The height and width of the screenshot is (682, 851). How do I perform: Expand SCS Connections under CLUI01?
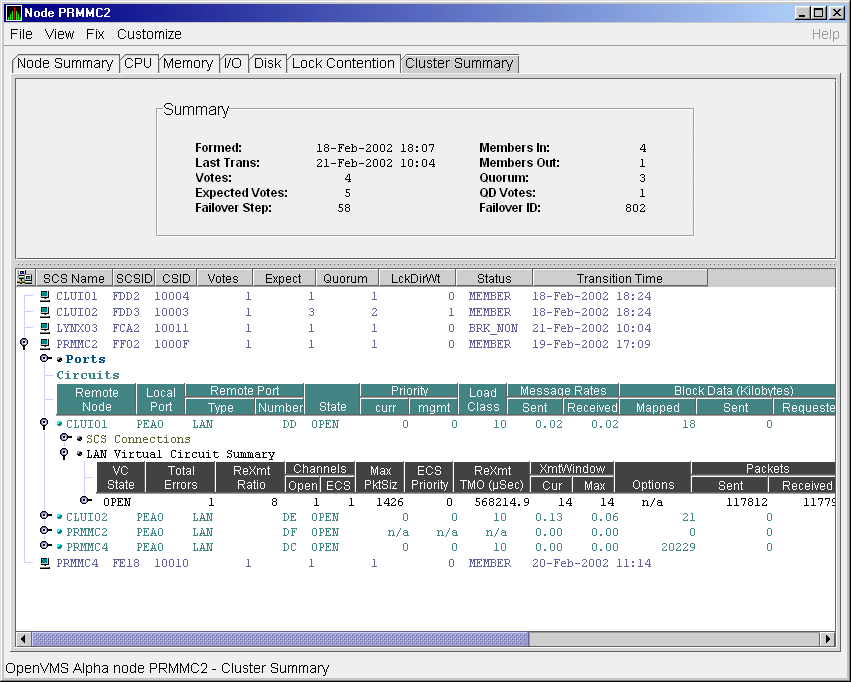[x=66, y=437]
